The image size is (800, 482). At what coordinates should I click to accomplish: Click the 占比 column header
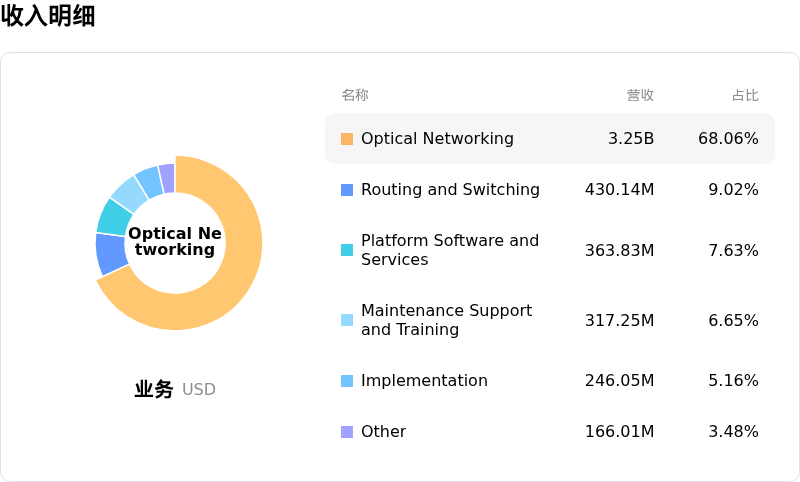point(745,96)
